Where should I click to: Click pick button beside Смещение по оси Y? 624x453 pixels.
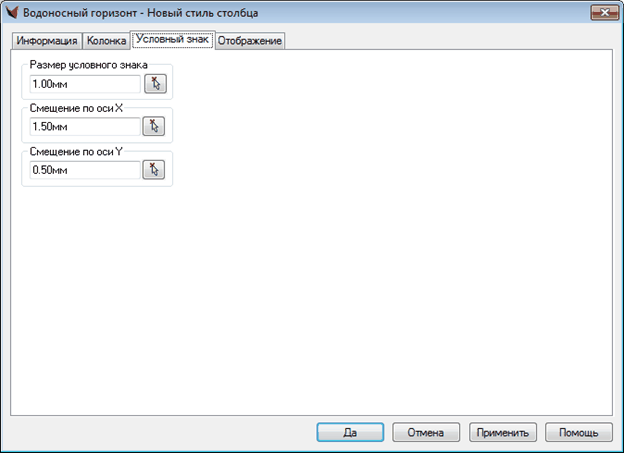click(153, 170)
